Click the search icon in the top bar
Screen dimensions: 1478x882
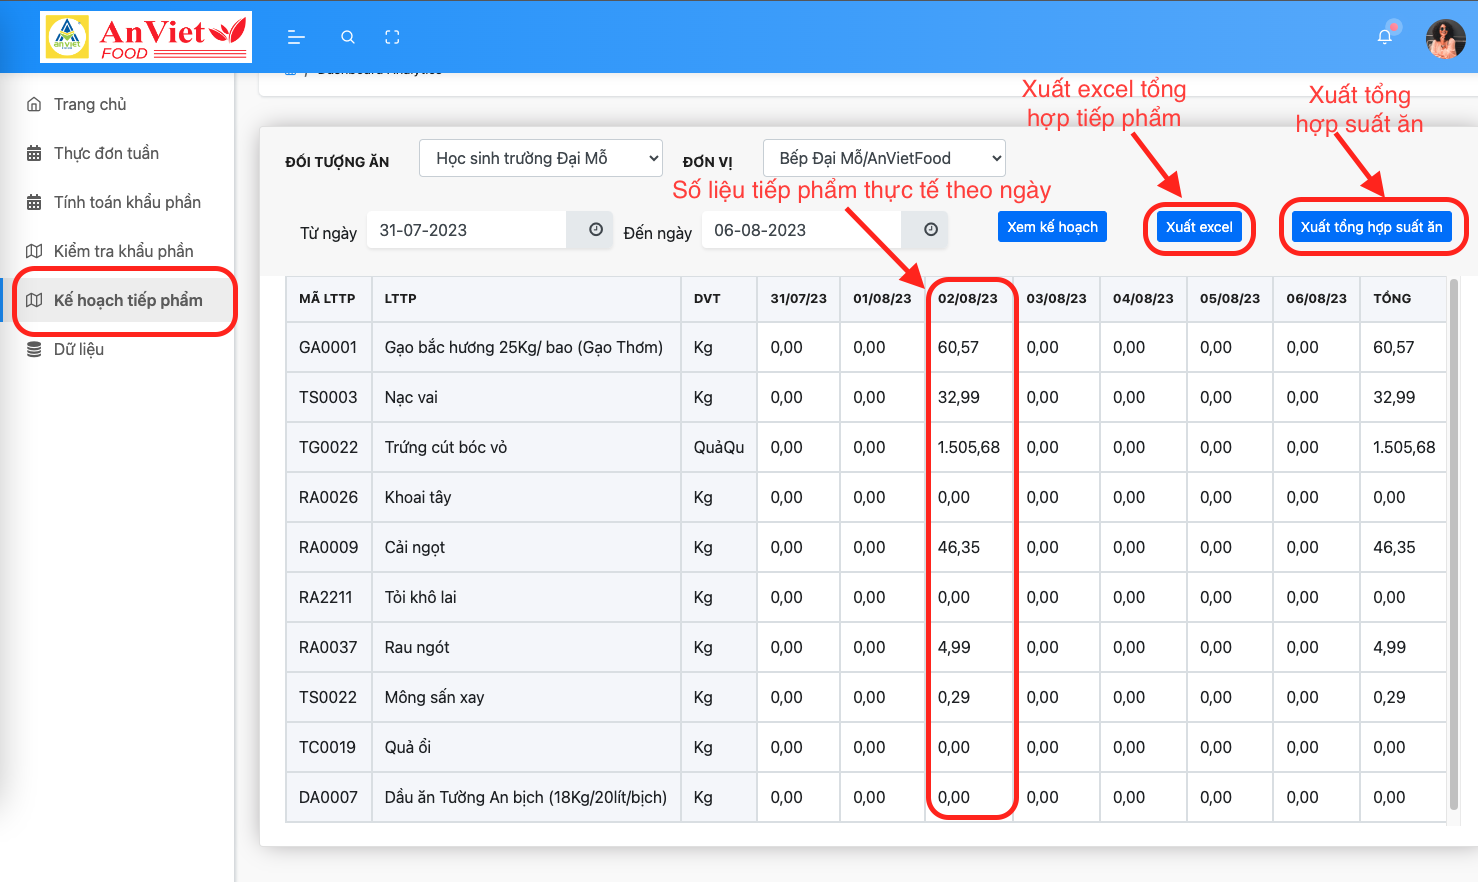(x=347, y=36)
